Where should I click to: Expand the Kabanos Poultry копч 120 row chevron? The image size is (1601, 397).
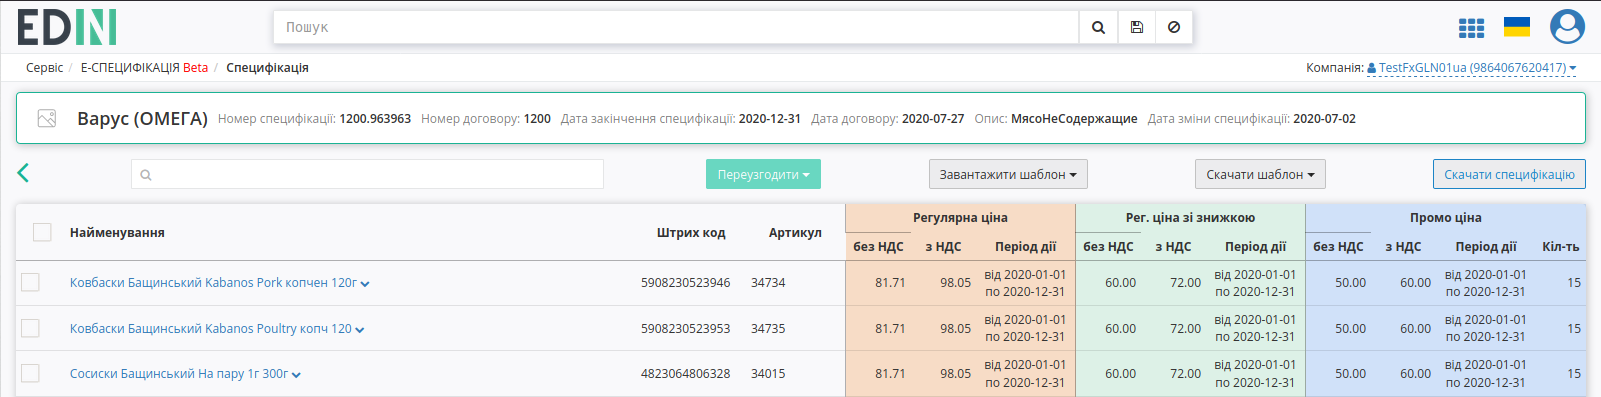pyautogui.click(x=359, y=330)
